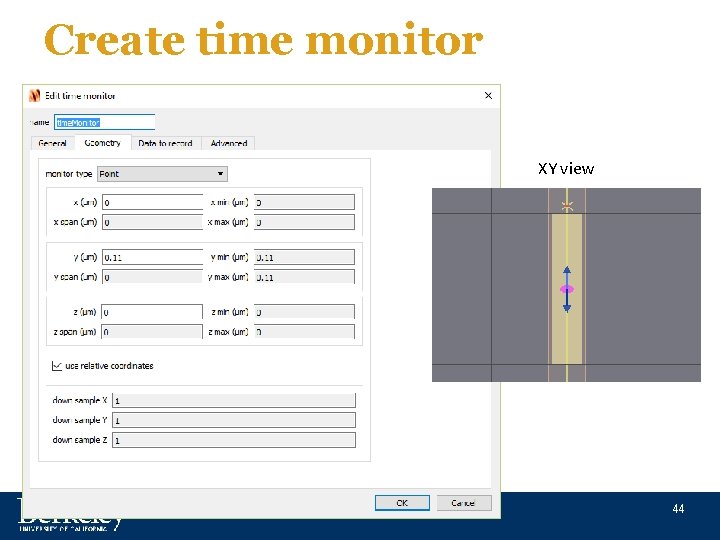Click the down sample X field

tap(234, 400)
